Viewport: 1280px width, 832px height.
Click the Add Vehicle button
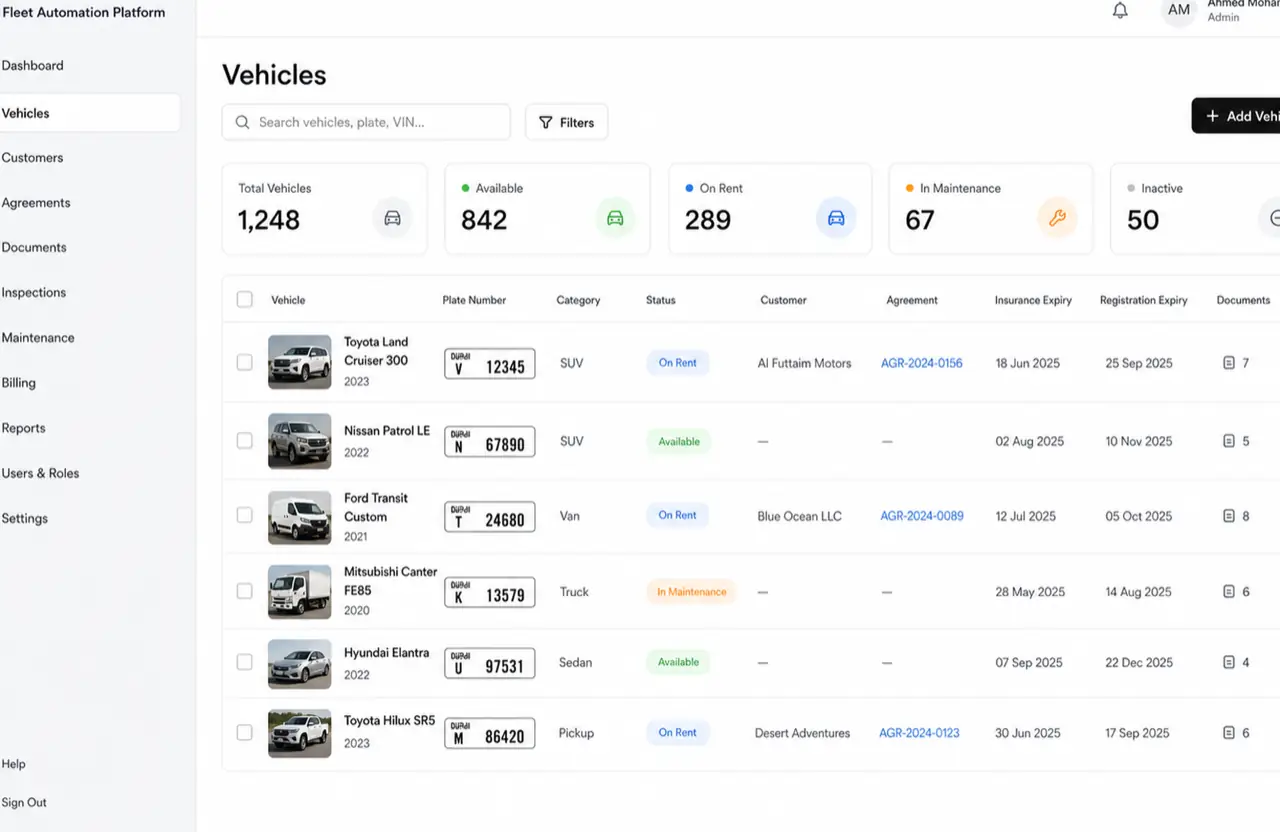click(1236, 116)
